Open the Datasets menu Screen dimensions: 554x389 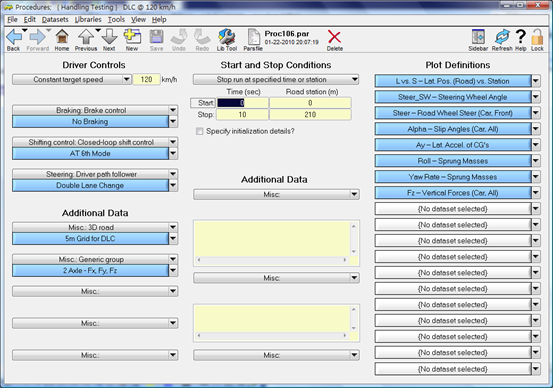(55, 19)
